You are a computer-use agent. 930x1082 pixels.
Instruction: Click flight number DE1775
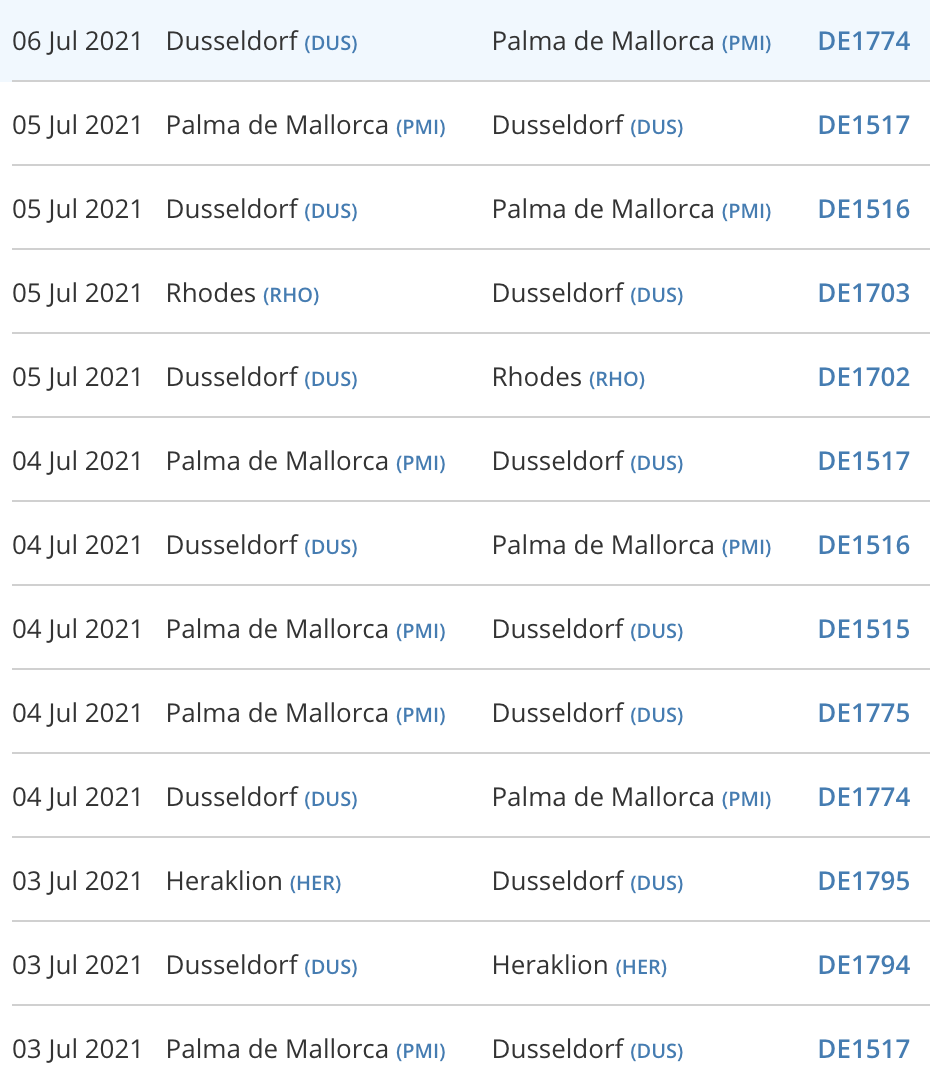863,713
